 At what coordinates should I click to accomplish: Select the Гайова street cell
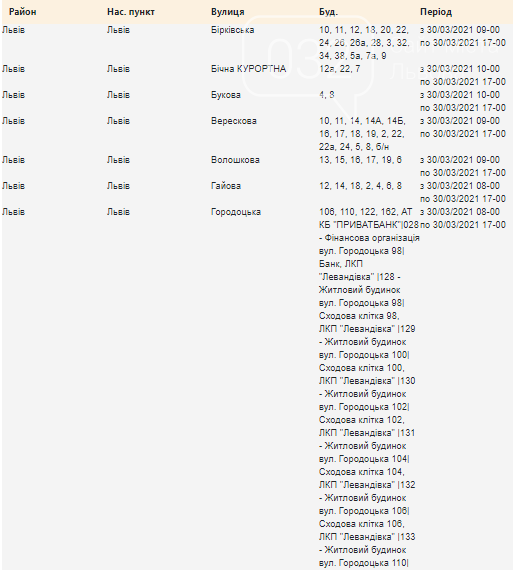click(226, 186)
